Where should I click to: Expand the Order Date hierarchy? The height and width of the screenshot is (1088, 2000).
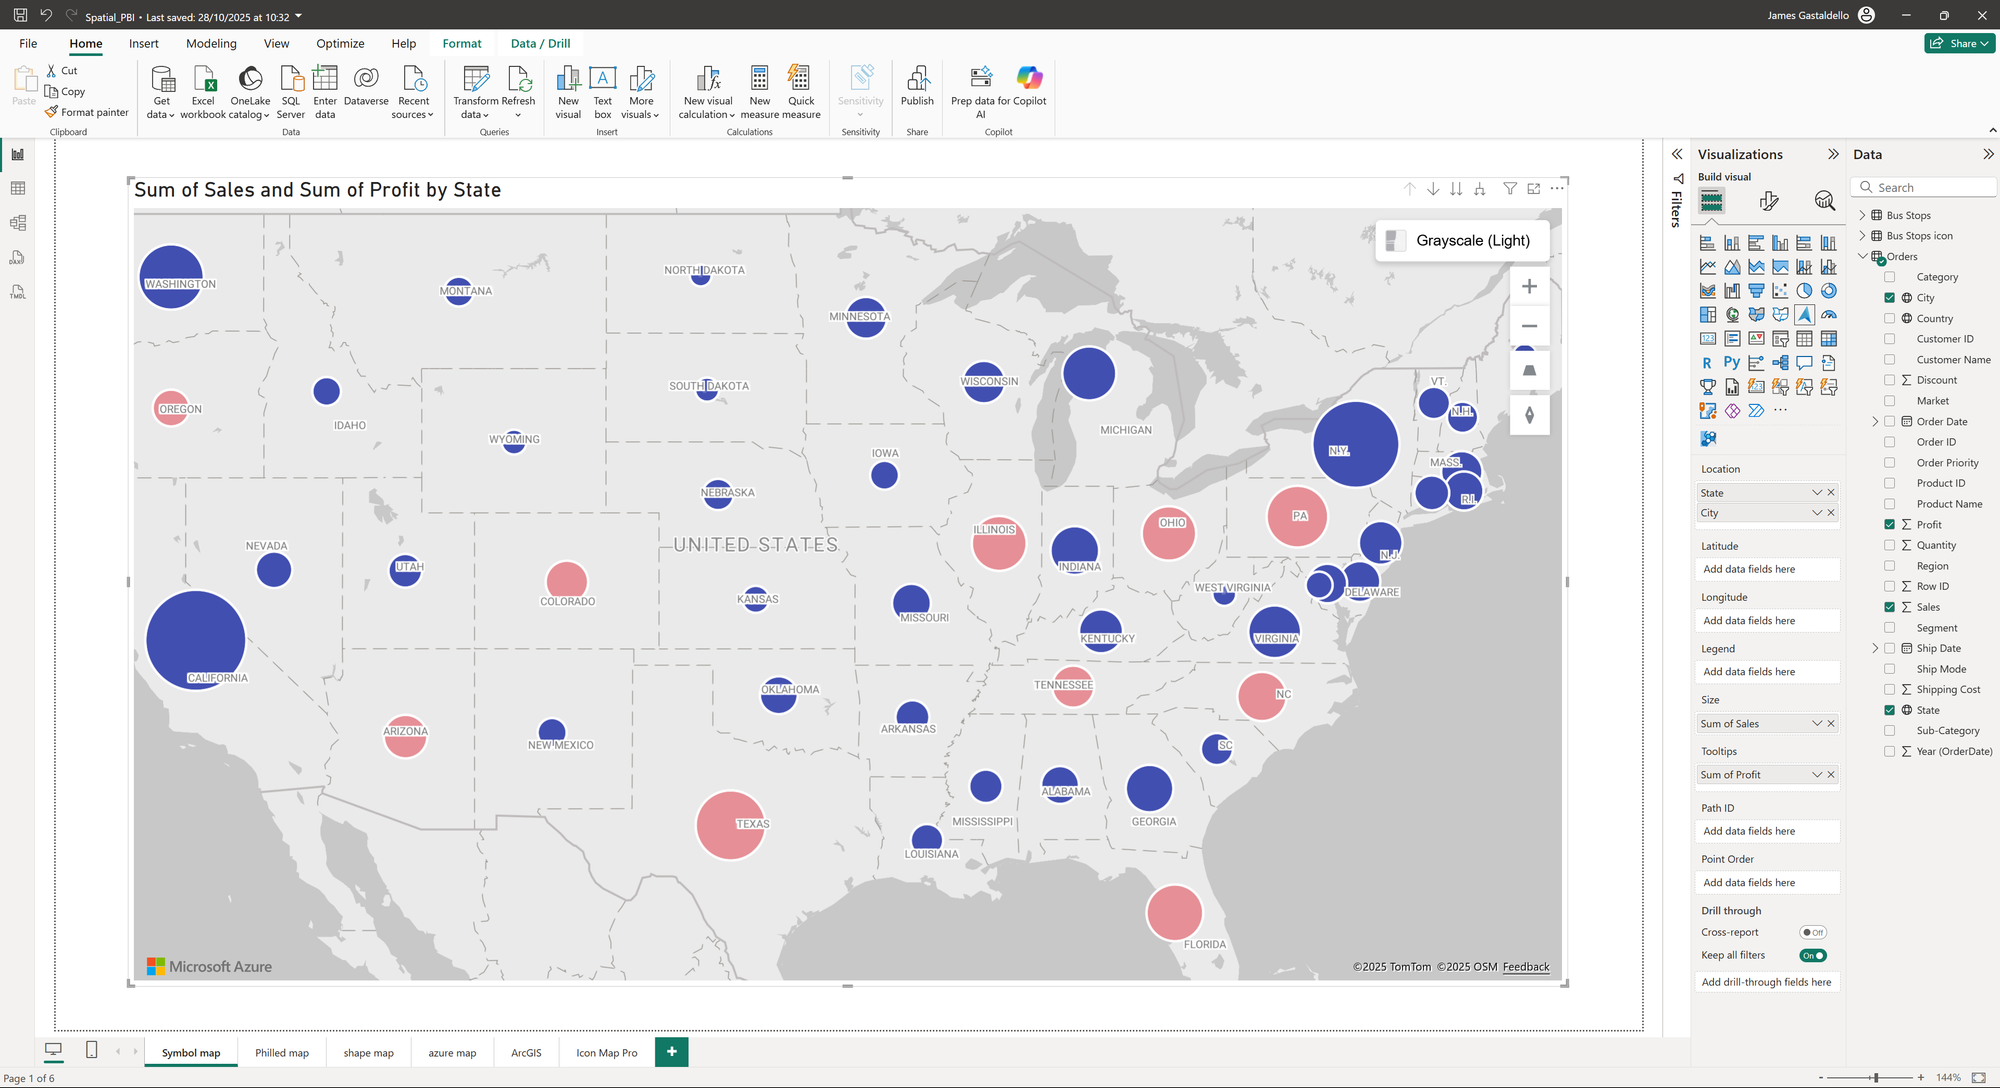coord(1875,422)
